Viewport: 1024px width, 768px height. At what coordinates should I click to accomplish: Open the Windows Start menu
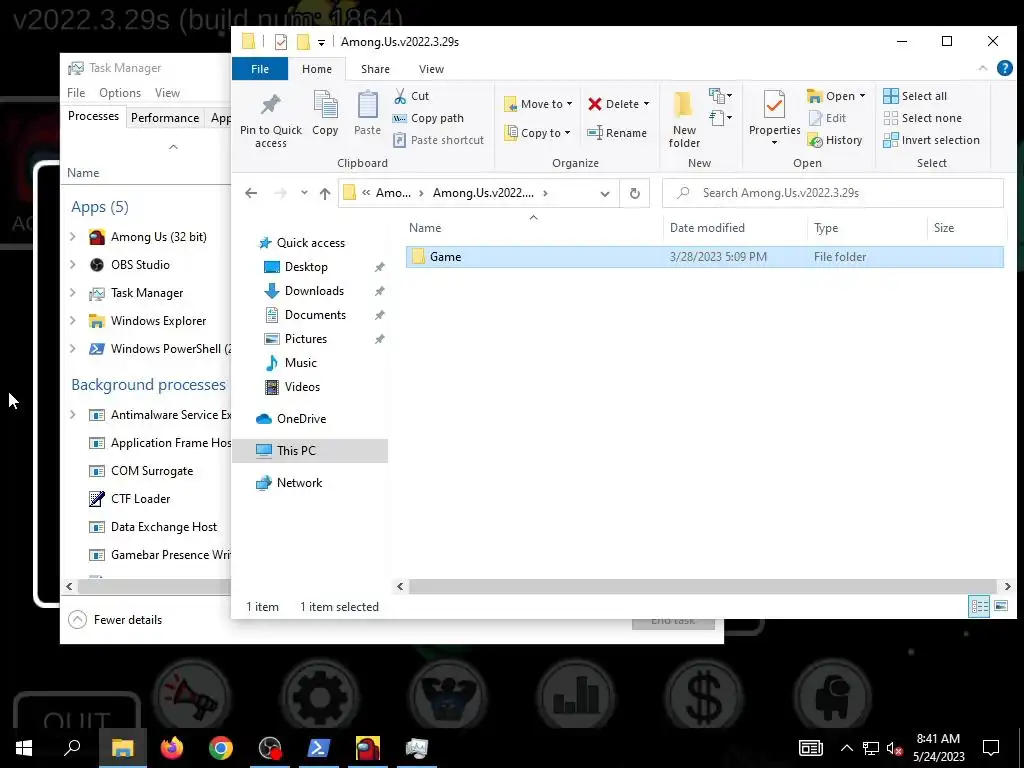(24, 748)
